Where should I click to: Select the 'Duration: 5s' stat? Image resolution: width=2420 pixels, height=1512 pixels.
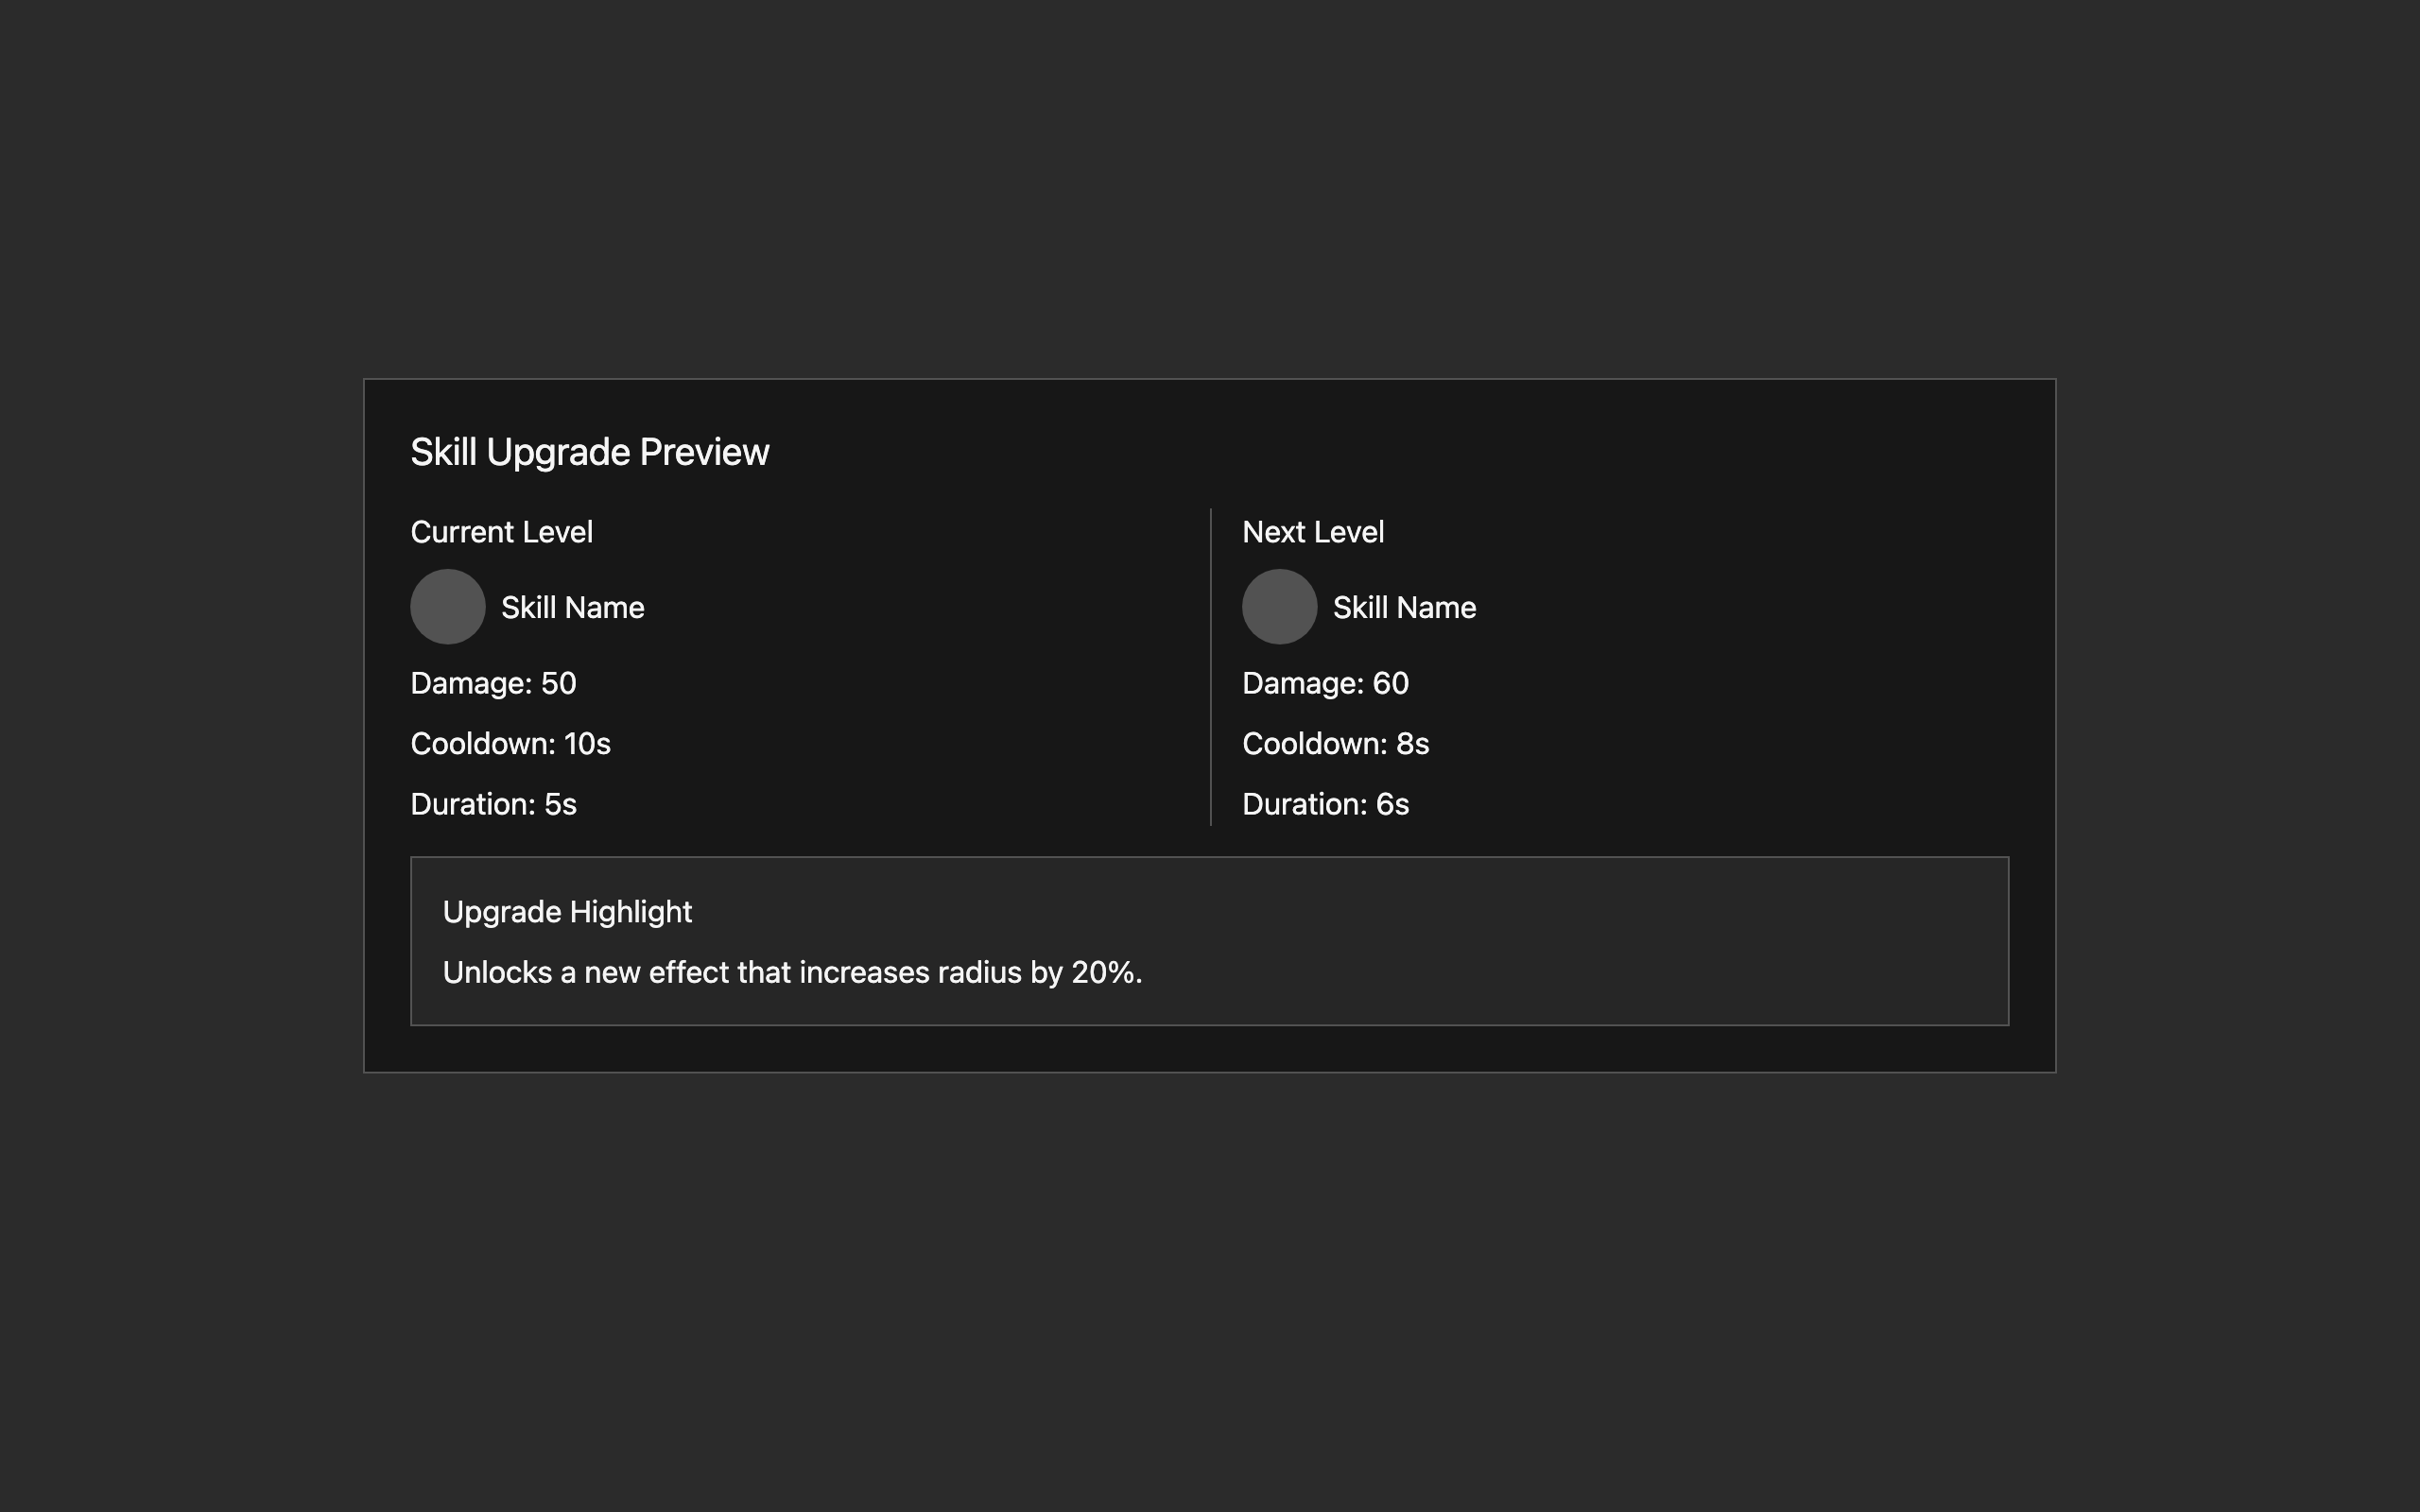pos(493,804)
